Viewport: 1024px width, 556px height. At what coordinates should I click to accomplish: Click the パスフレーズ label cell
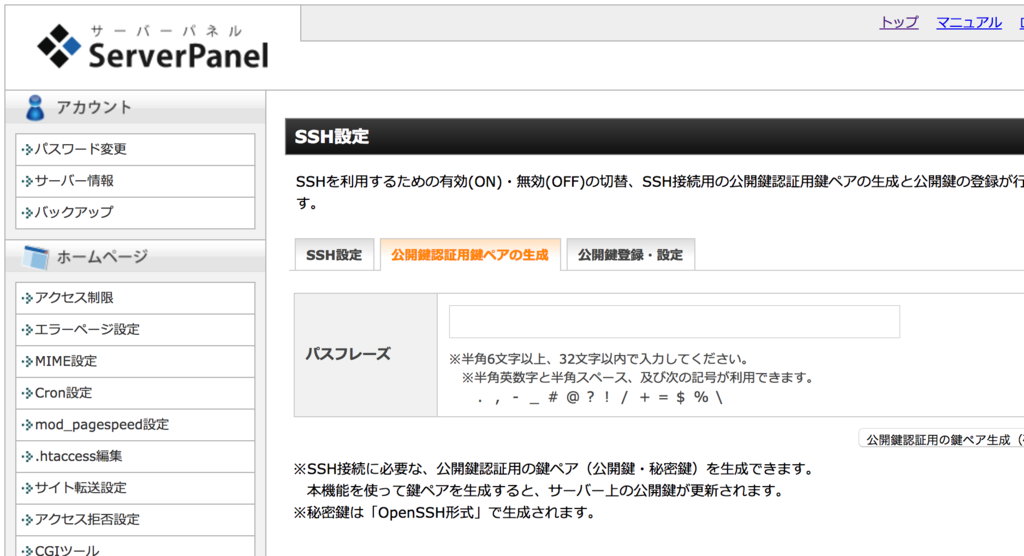366,355
